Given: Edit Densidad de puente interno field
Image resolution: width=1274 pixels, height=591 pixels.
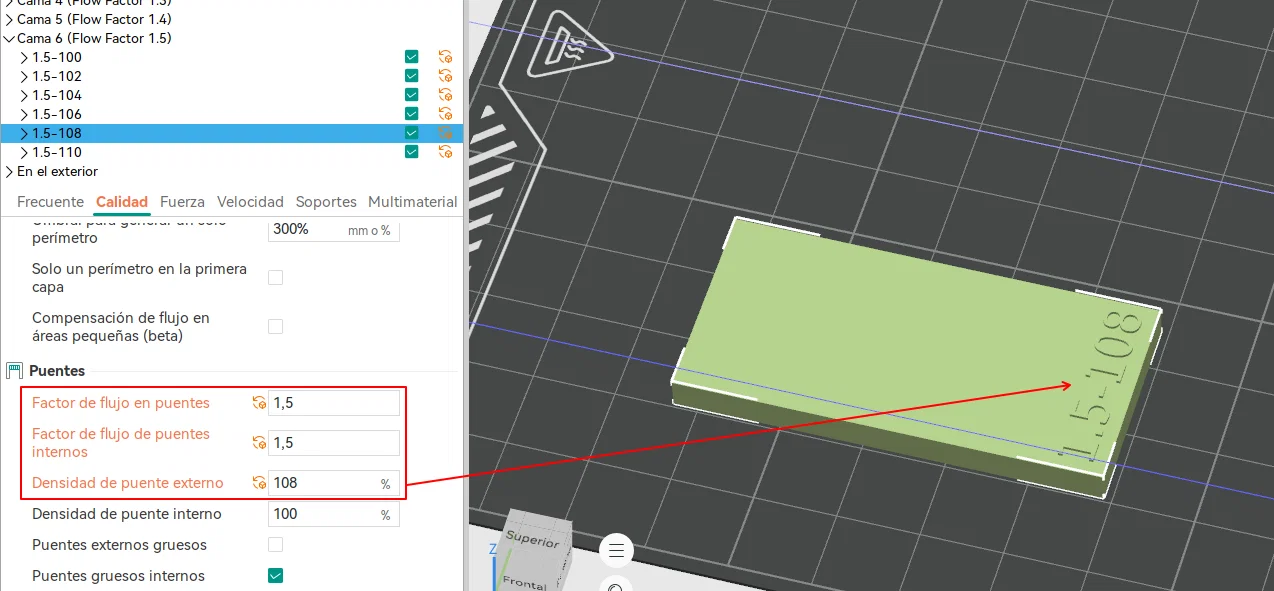Looking at the screenshot, I should pos(334,514).
